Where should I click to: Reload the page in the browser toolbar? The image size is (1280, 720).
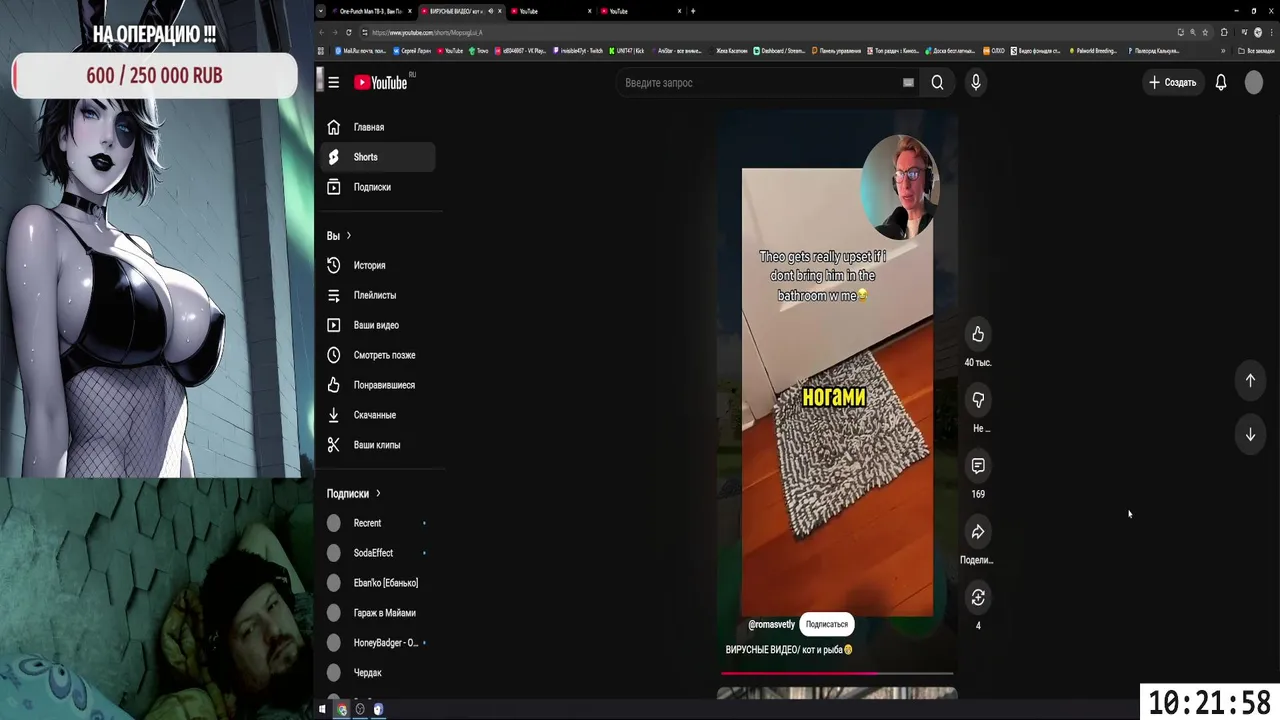click(x=349, y=32)
